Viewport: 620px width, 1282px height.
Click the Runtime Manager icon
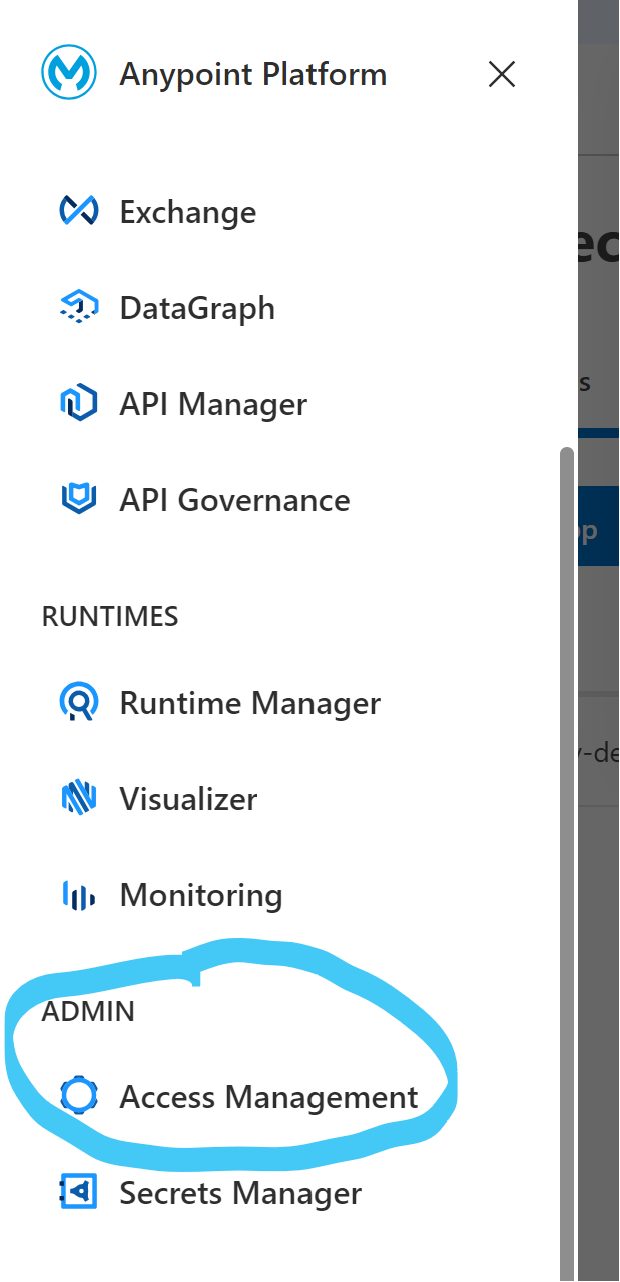pyautogui.click(x=78, y=703)
